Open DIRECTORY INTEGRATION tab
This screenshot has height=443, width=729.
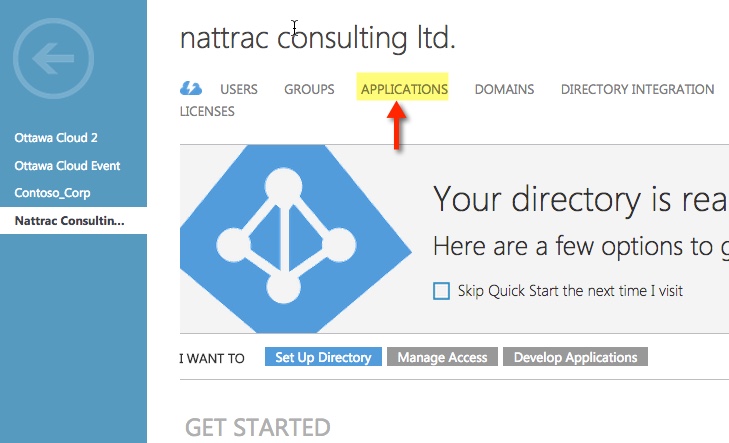point(637,89)
